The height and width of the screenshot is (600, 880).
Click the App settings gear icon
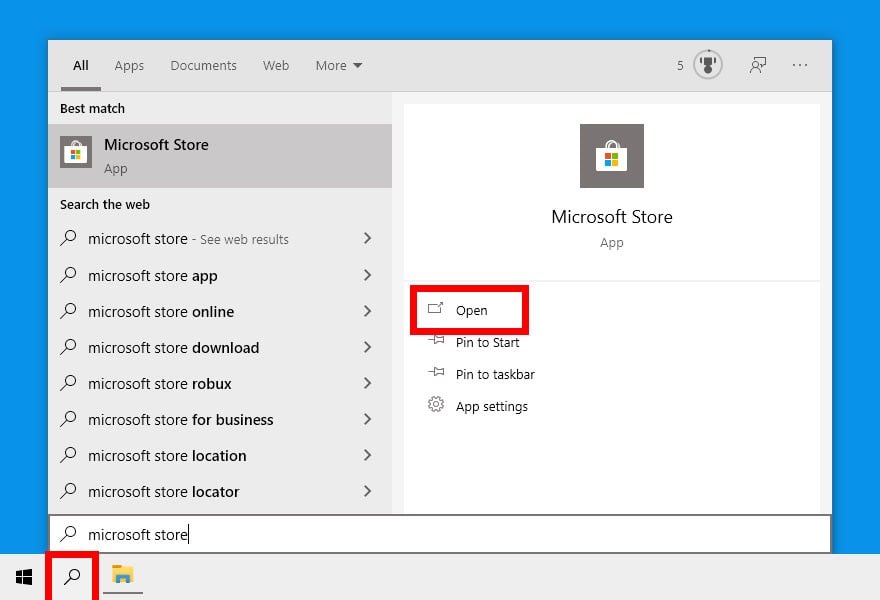point(436,405)
